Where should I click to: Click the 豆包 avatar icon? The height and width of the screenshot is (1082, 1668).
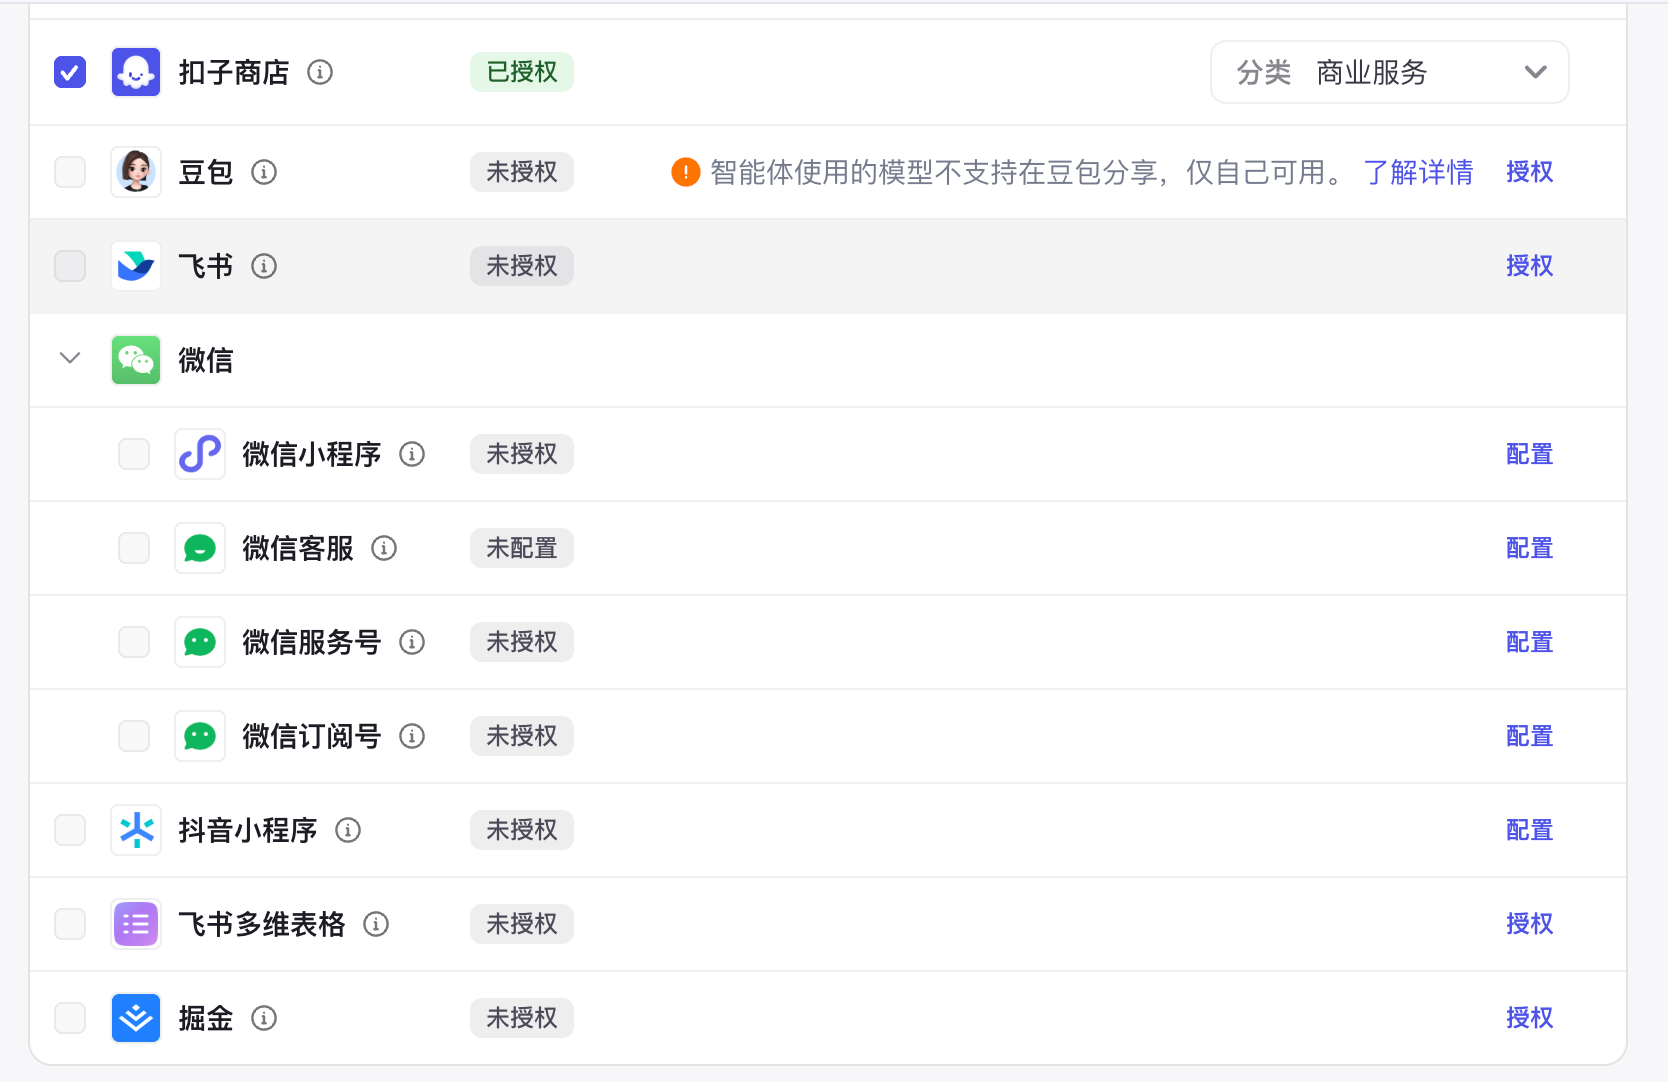[136, 172]
